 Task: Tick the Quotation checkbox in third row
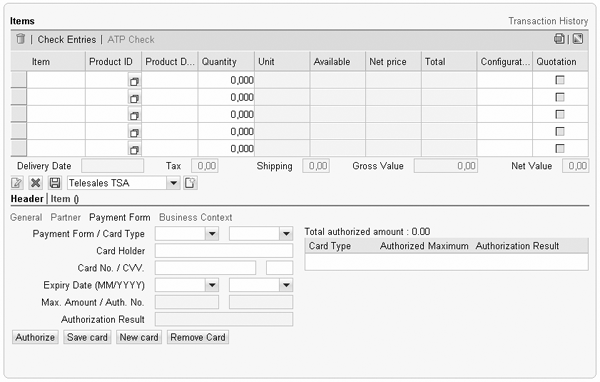coord(560,114)
